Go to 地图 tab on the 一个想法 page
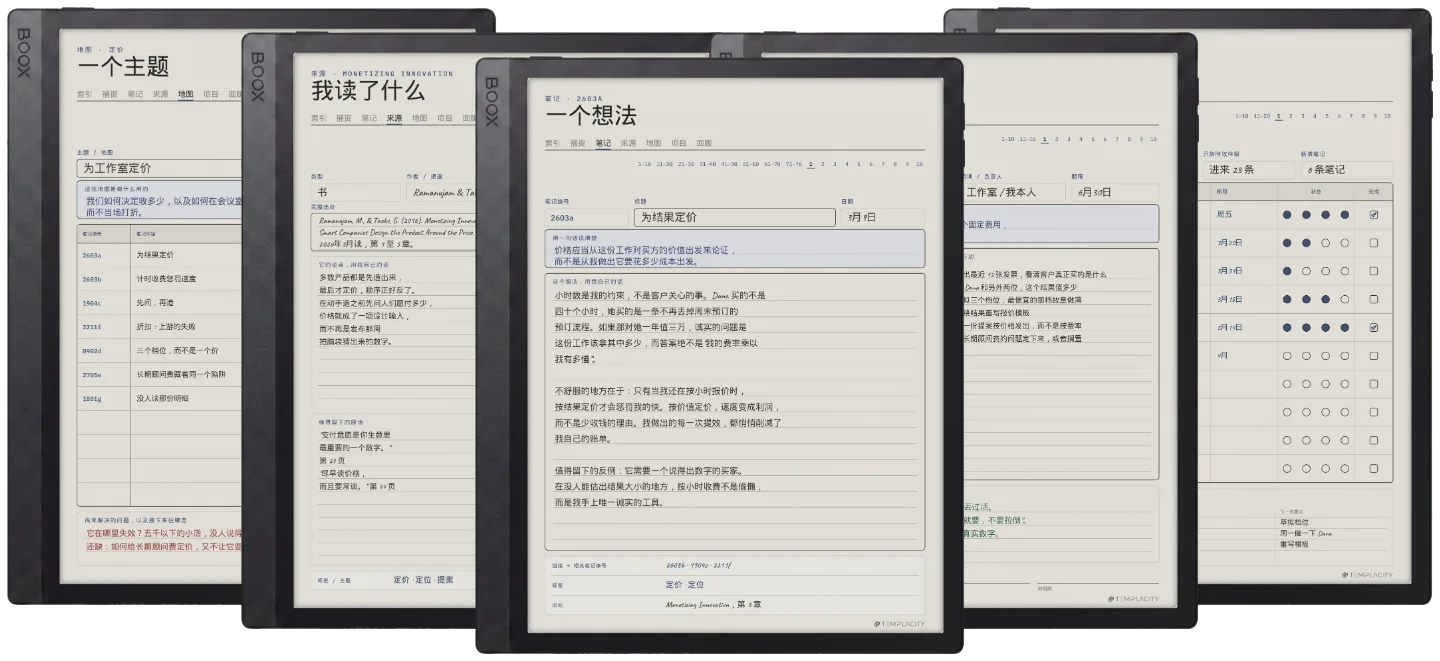The width and height of the screenshot is (1440, 661). point(653,143)
